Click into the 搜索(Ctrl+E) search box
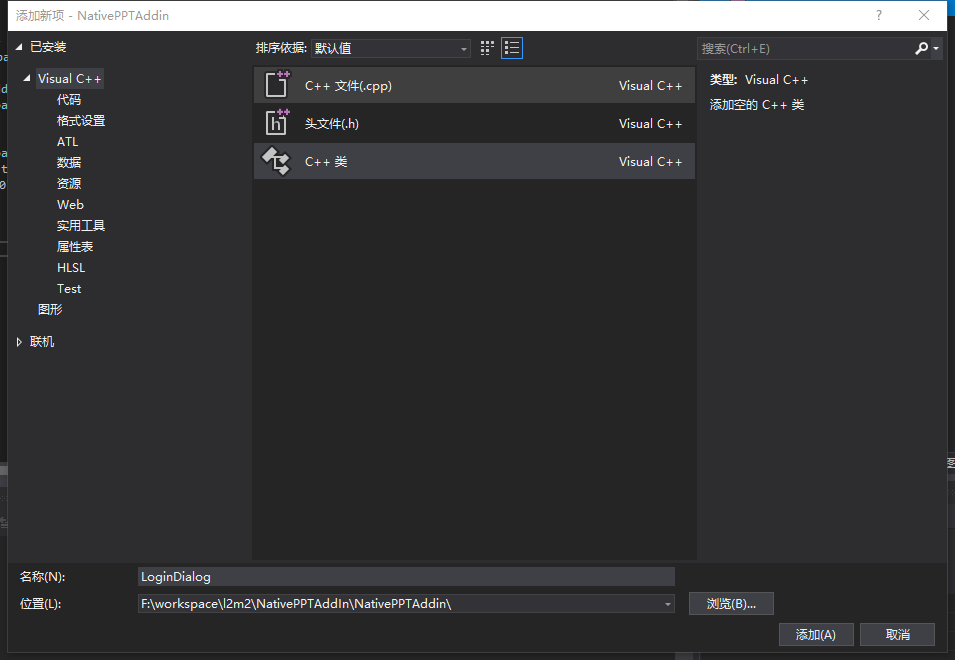Image resolution: width=955 pixels, height=660 pixels. (805, 49)
